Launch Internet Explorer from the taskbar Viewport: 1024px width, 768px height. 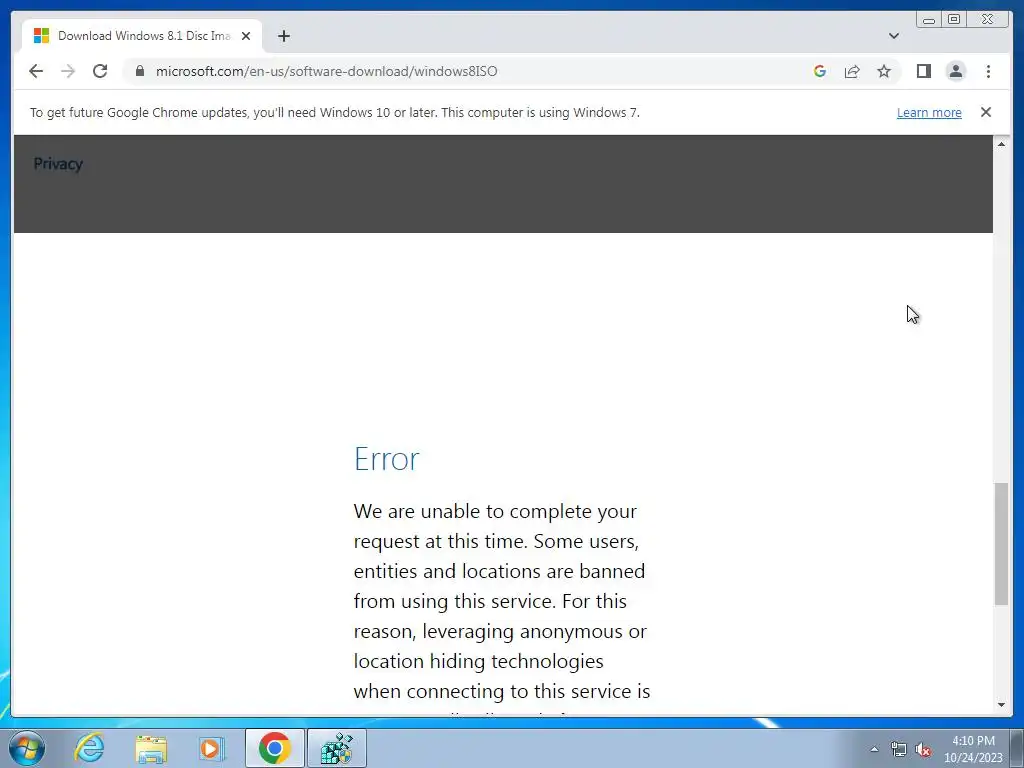pos(89,748)
